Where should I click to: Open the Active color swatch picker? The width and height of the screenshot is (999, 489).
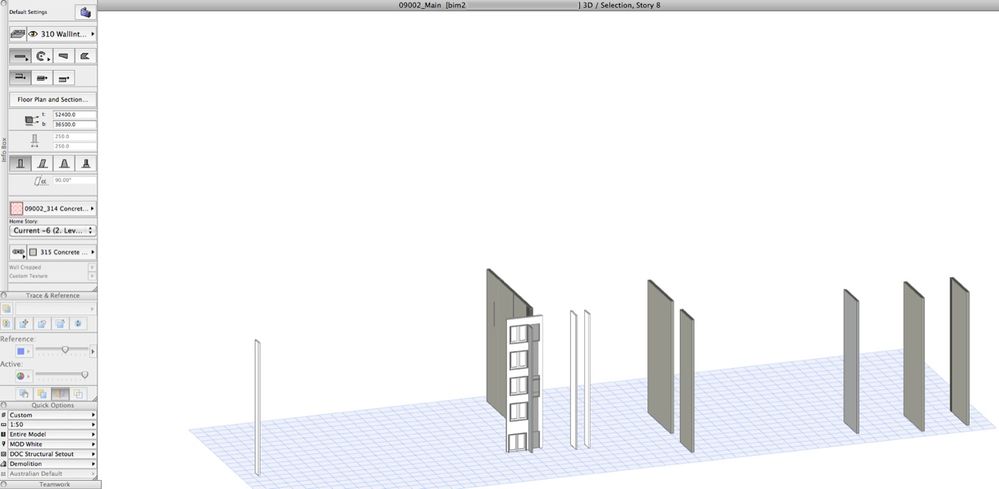click(x=23, y=376)
